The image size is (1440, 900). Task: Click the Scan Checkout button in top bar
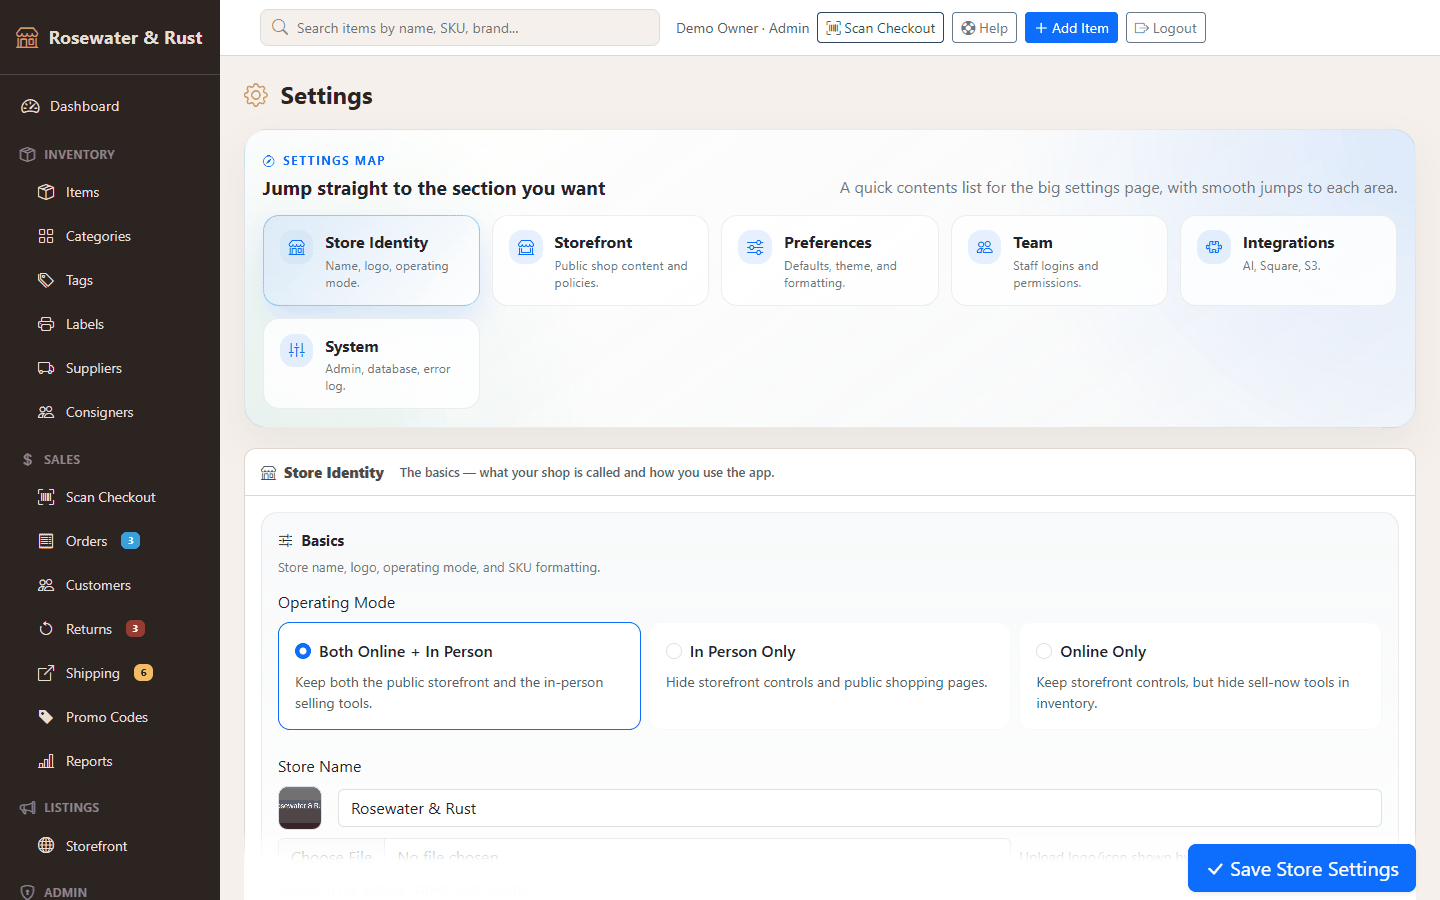pyautogui.click(x=880, y=28)
